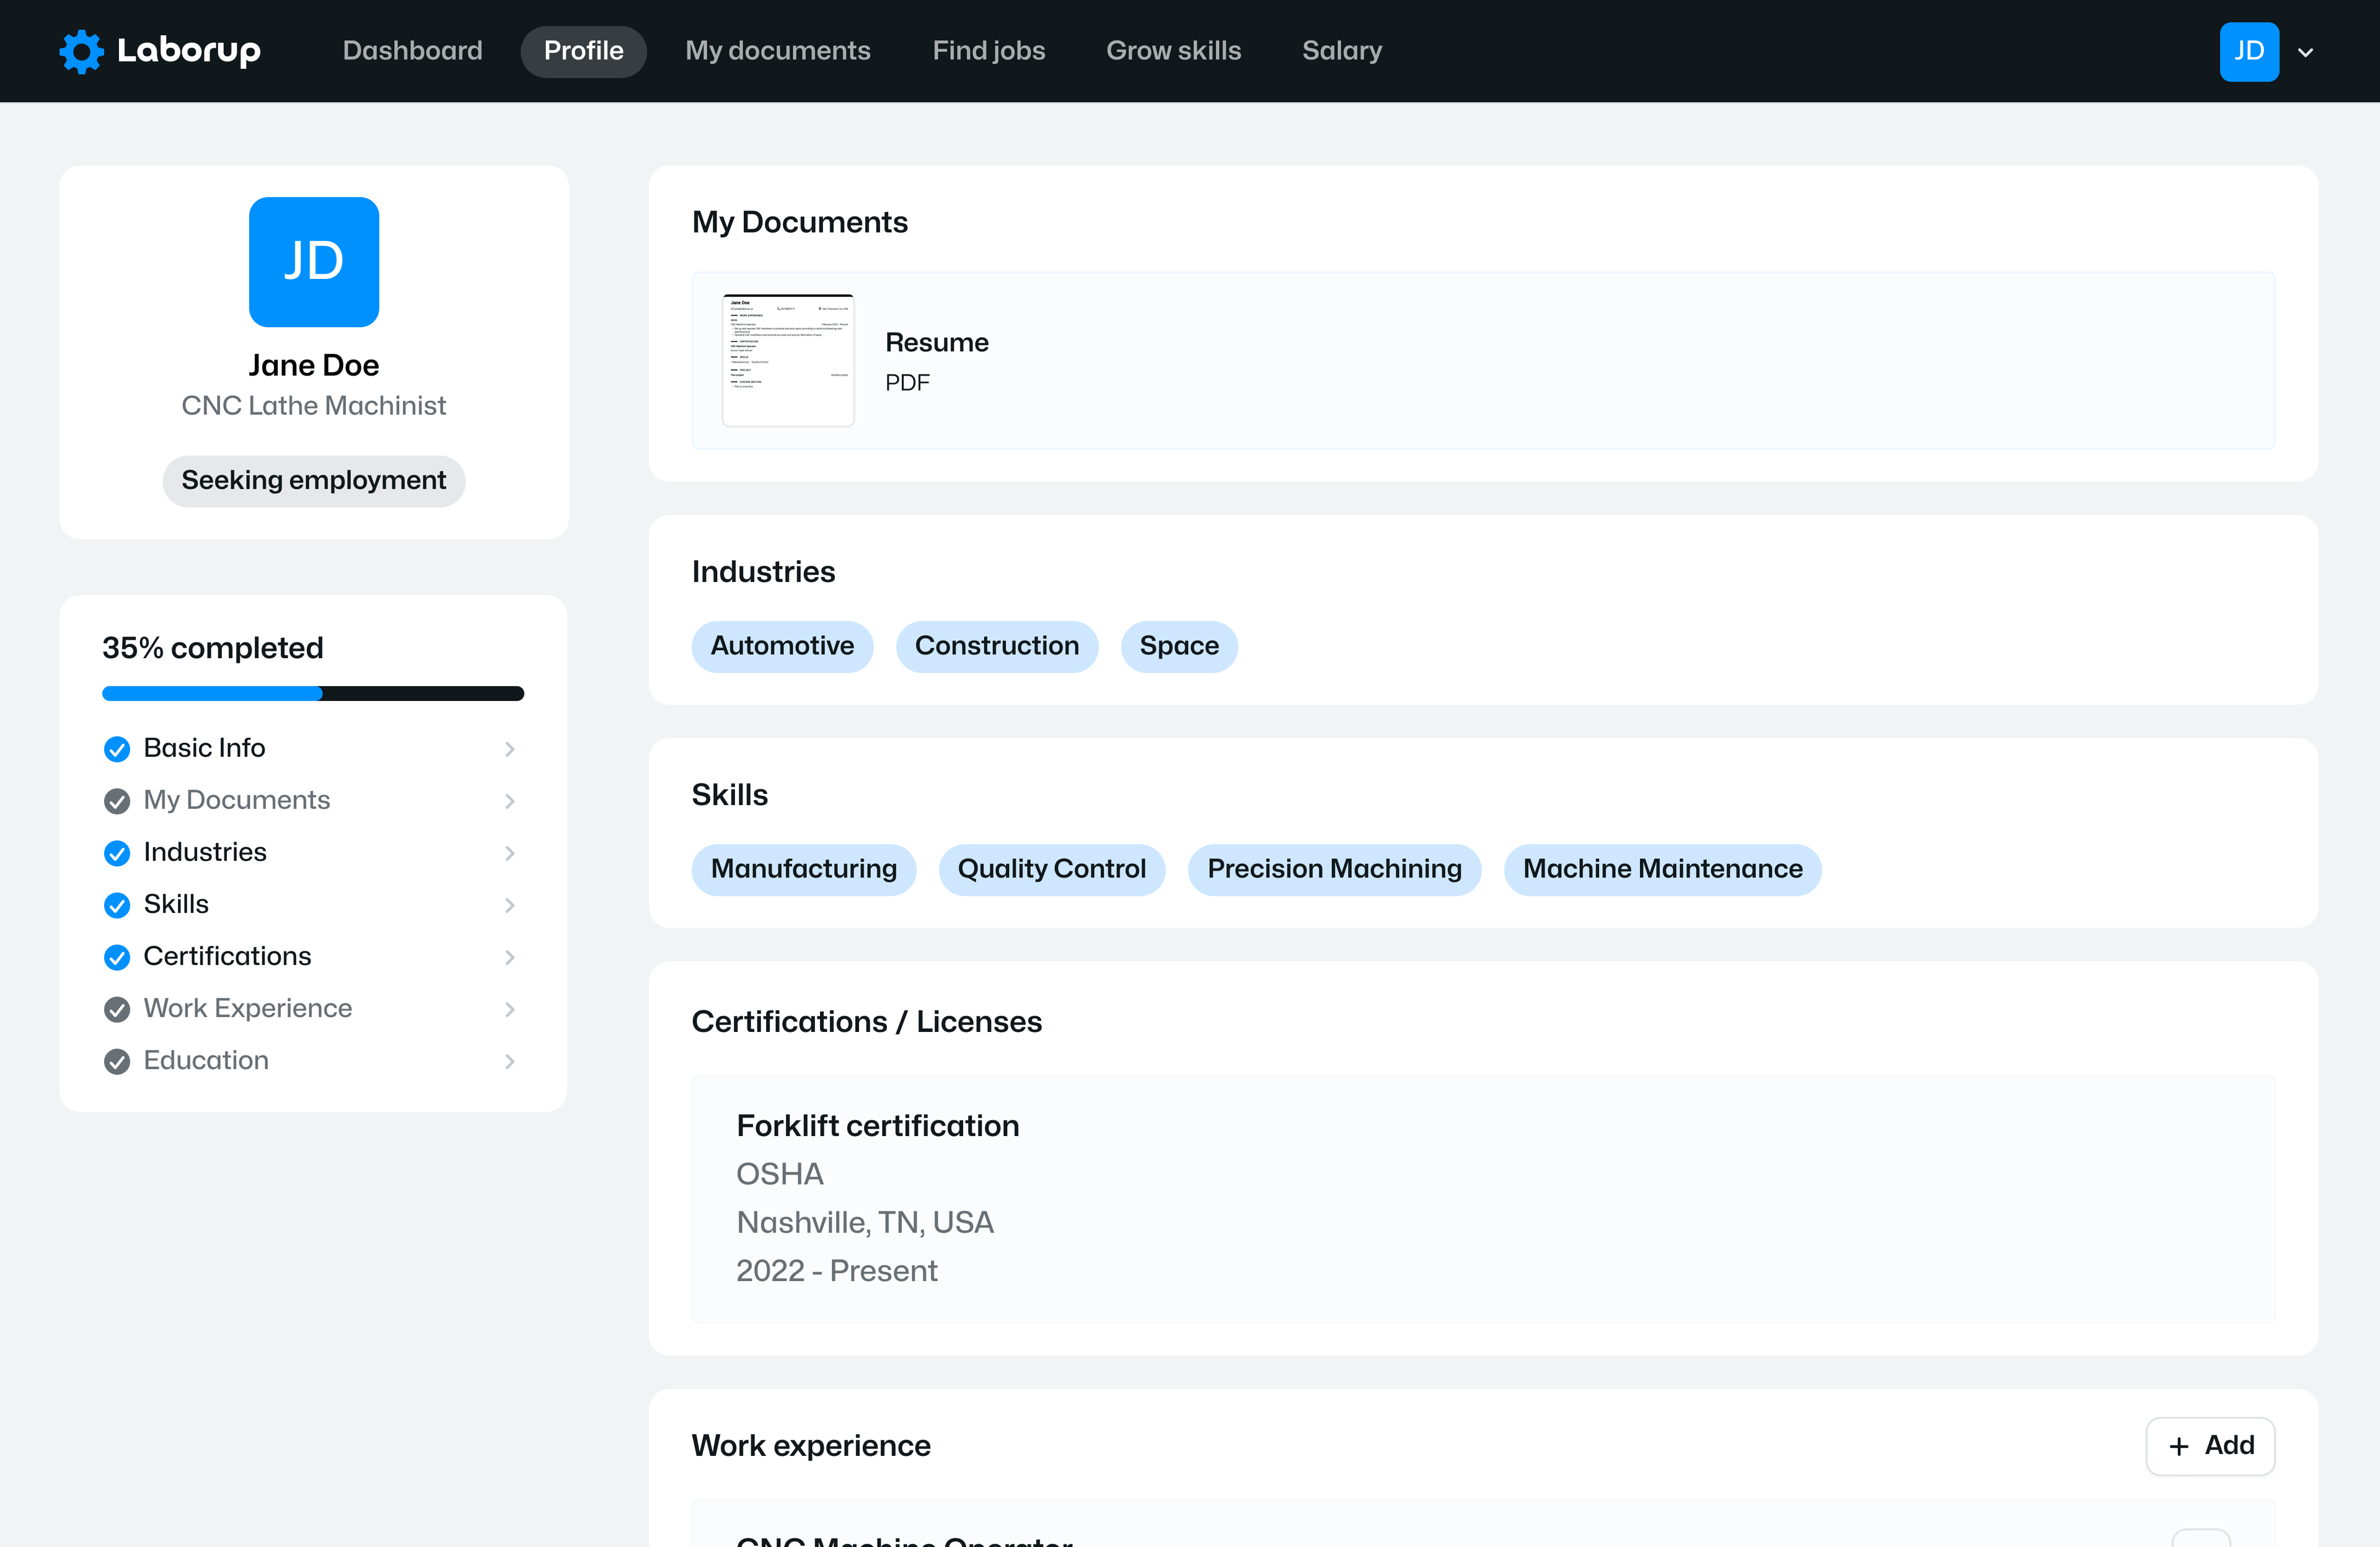Image resolution: width=2380 pixels, height=1547 pixels.
Task: Click the Basic Info completed checkmark icon
Action: tap(116, 748)
